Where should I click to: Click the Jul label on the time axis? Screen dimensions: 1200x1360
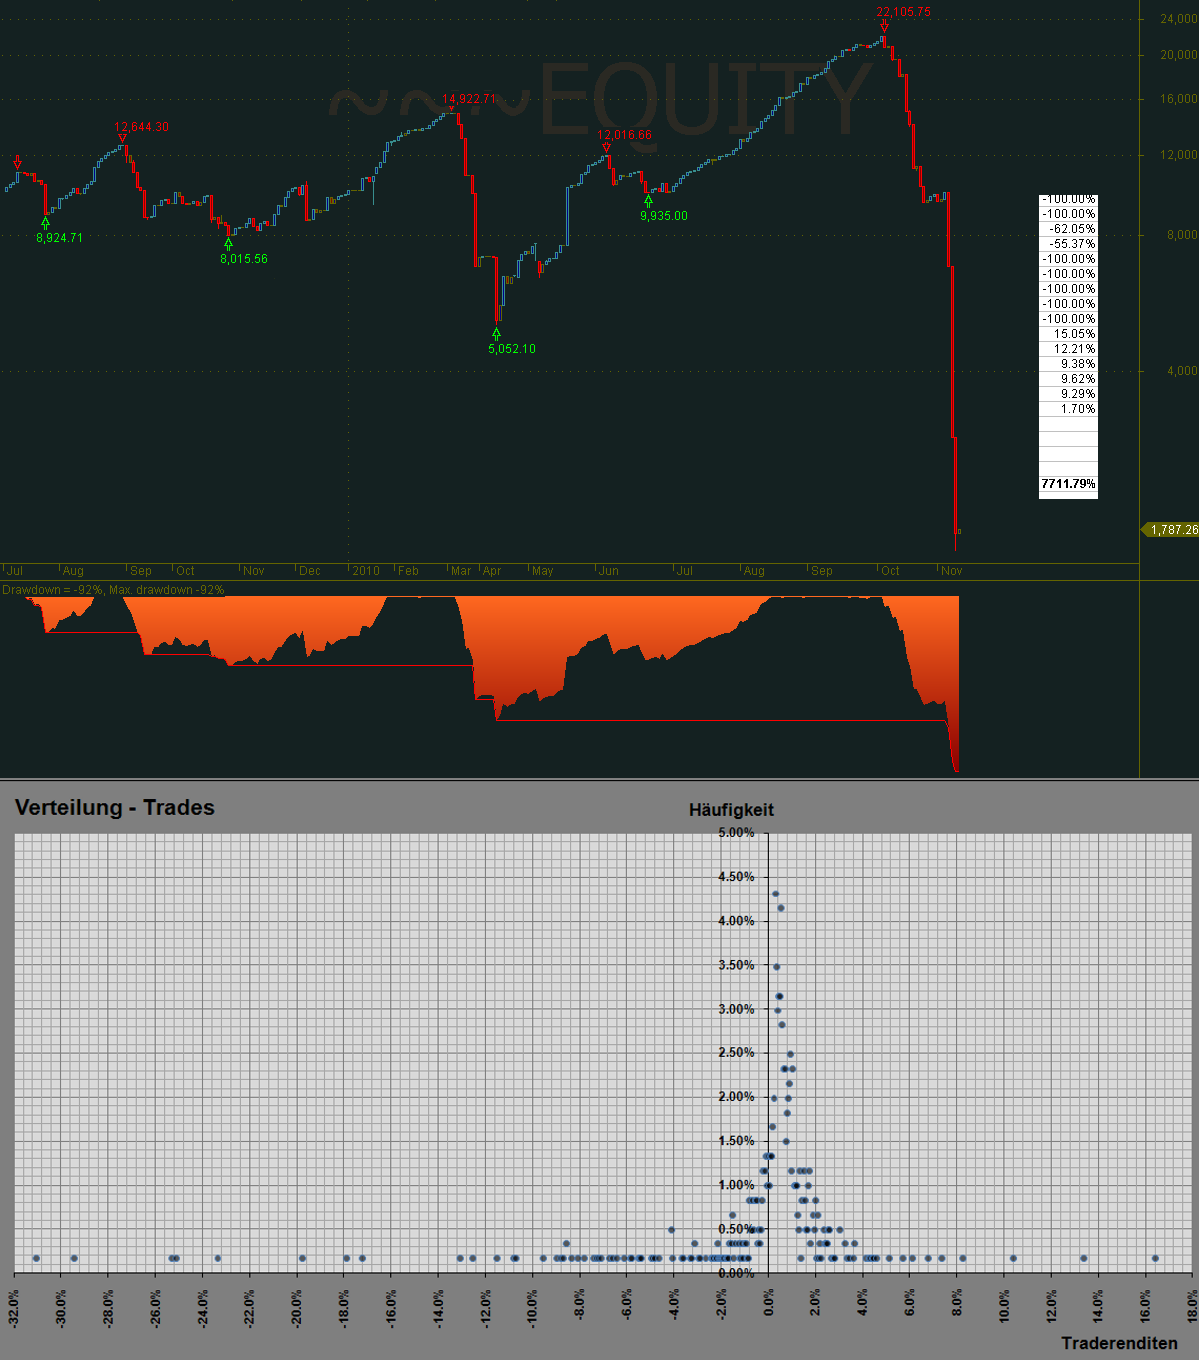[16, 570]
